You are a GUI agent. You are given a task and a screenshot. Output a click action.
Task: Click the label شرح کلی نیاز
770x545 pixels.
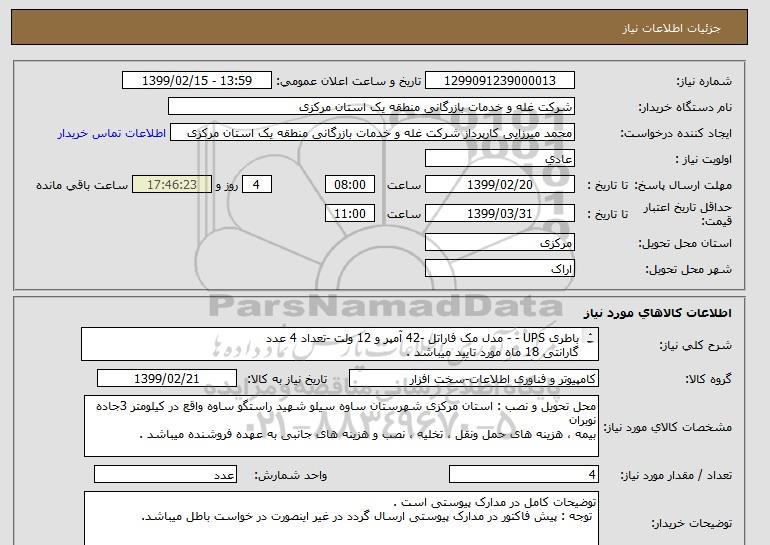pyautogui.click(x=696, y=345)
